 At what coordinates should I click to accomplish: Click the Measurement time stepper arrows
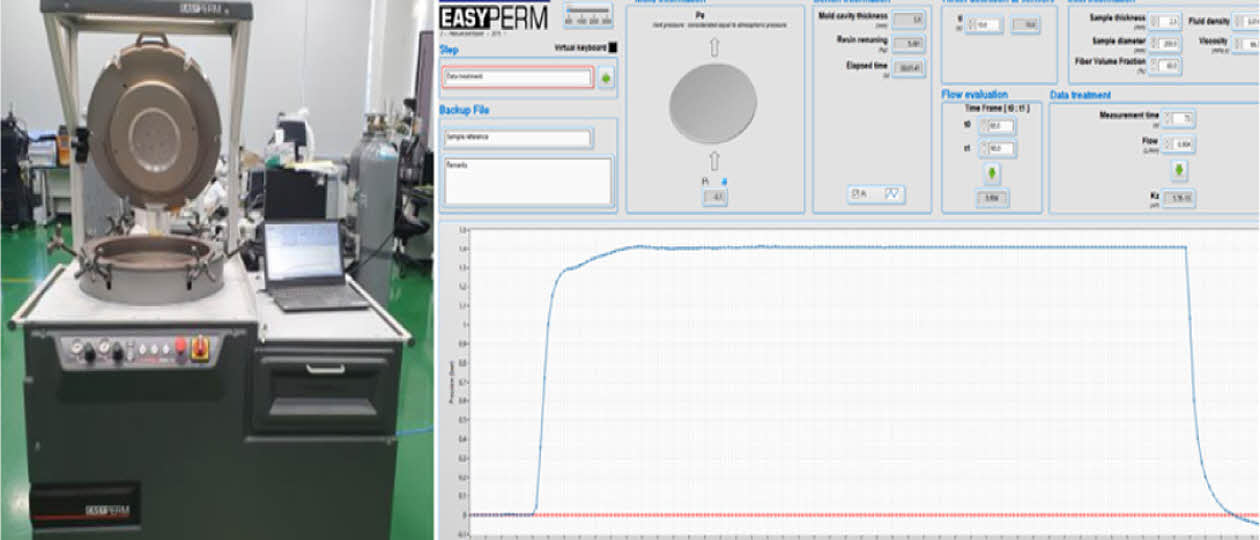tap(1169, 119)
